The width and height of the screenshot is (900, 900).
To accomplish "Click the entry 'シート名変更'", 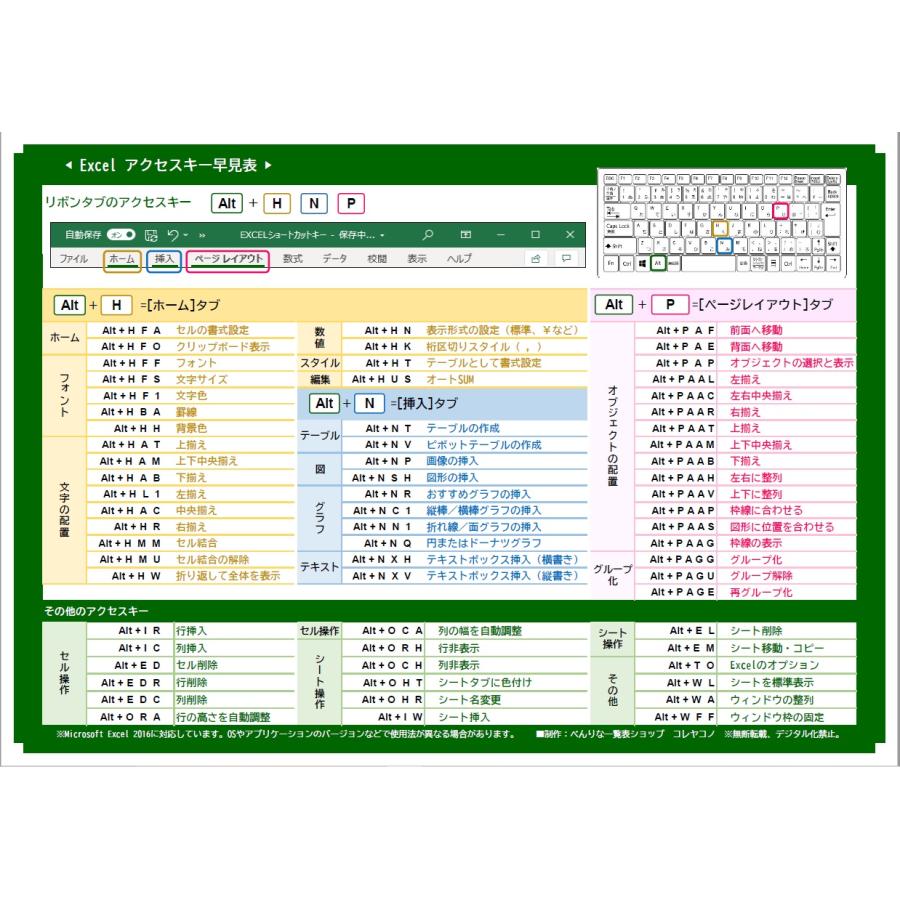I will click(470, 700).
